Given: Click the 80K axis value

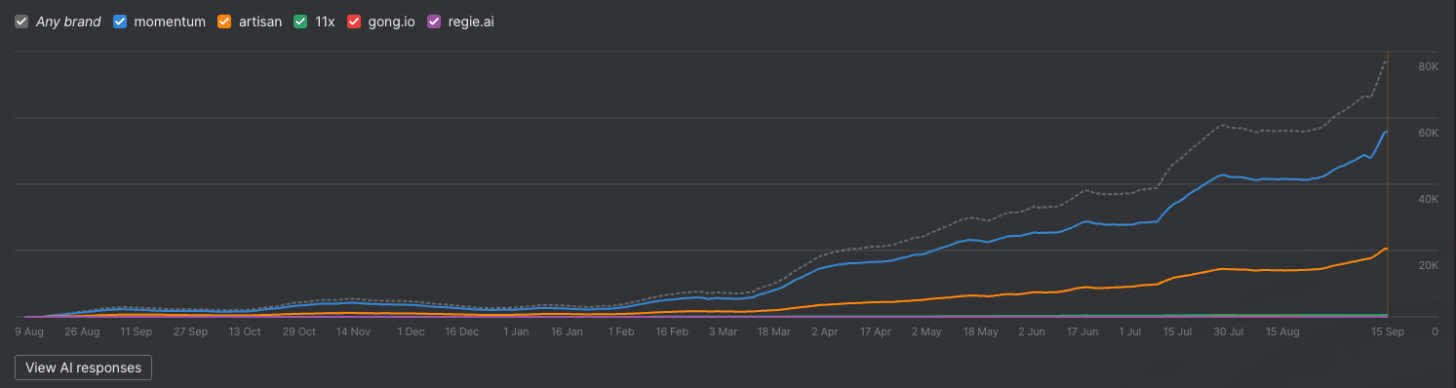Looking at the screenshot, I should (x=1428, y=66).
